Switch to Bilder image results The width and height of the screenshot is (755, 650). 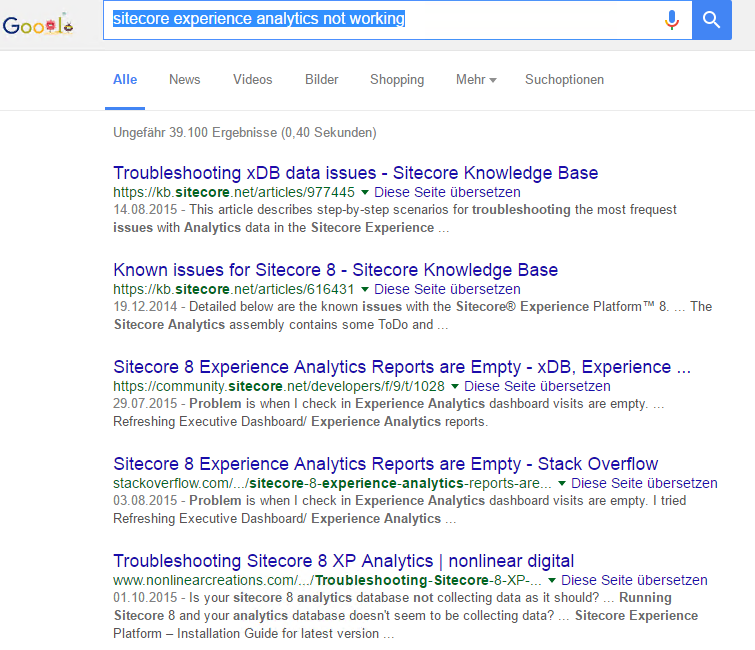pyautogui.click(x=321, y=80)
